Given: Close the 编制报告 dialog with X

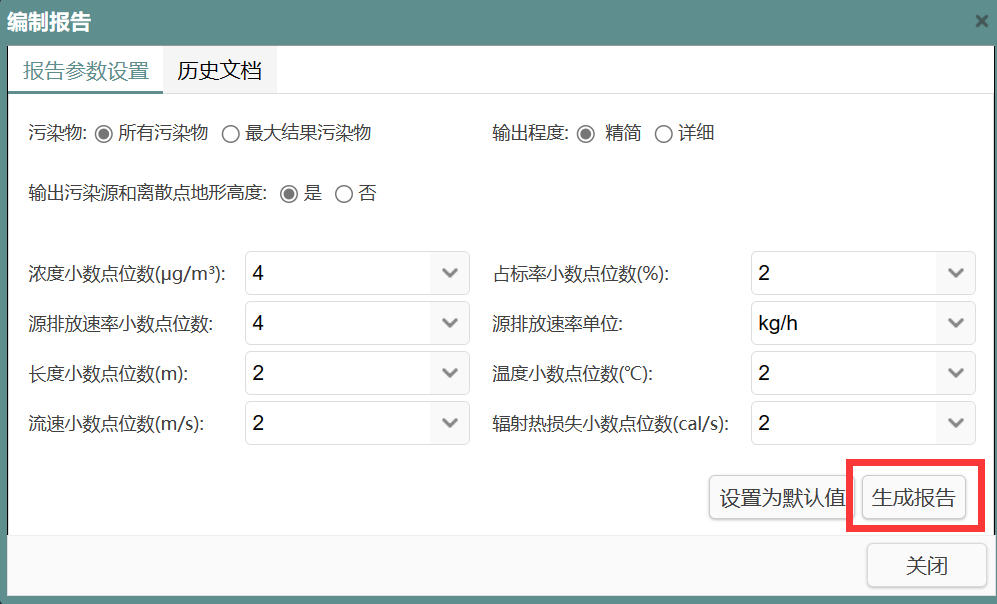Looking at the screenshot, I should 981,21.
